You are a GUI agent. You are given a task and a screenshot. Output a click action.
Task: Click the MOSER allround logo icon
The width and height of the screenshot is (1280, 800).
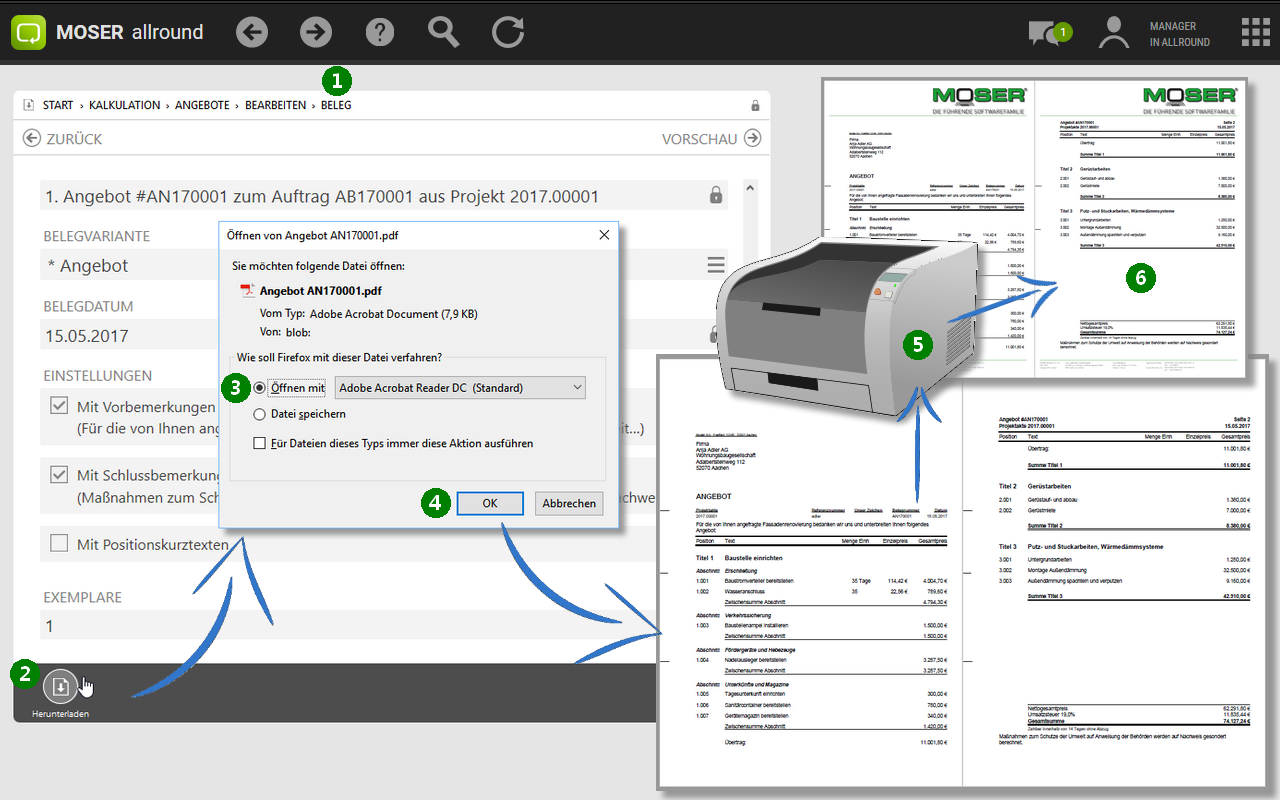point(29,32)
